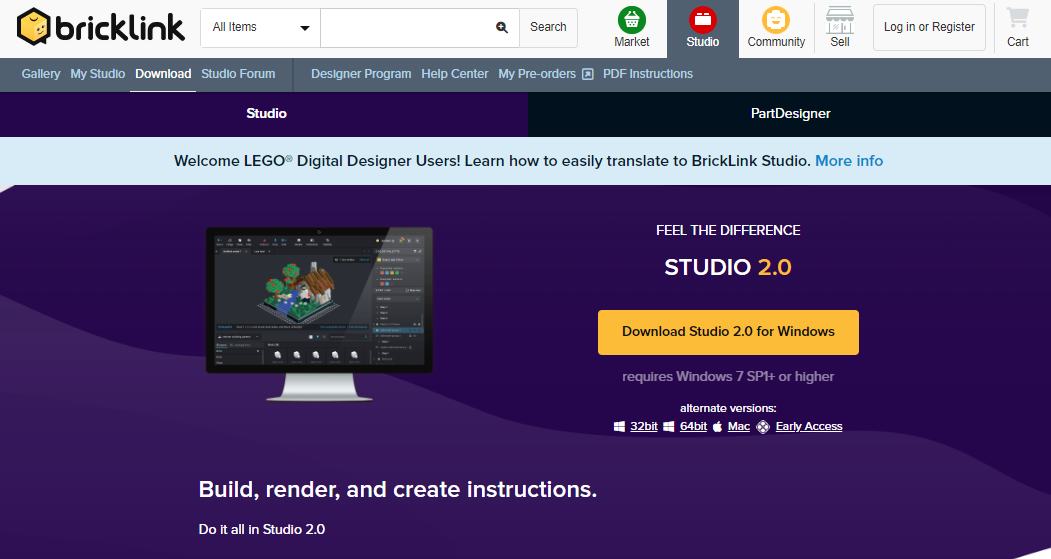Choose the 64bit download link

693,427
